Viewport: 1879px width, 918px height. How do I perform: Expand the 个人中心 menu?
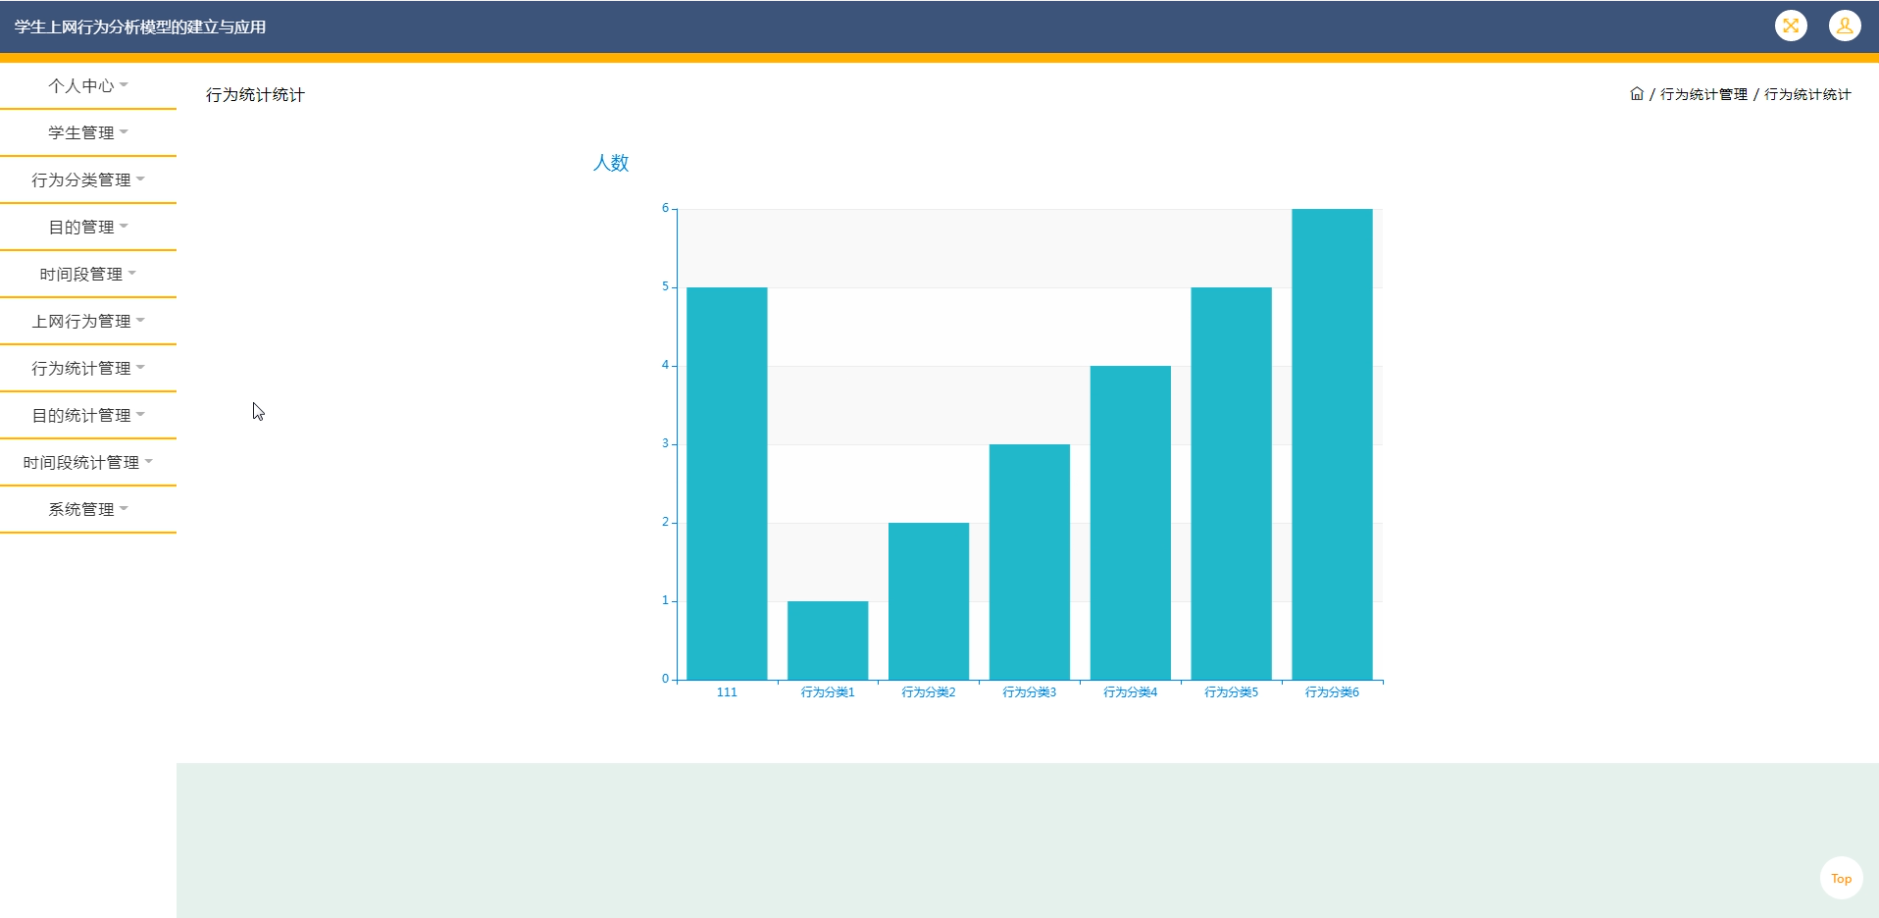(x=88, y=86)
